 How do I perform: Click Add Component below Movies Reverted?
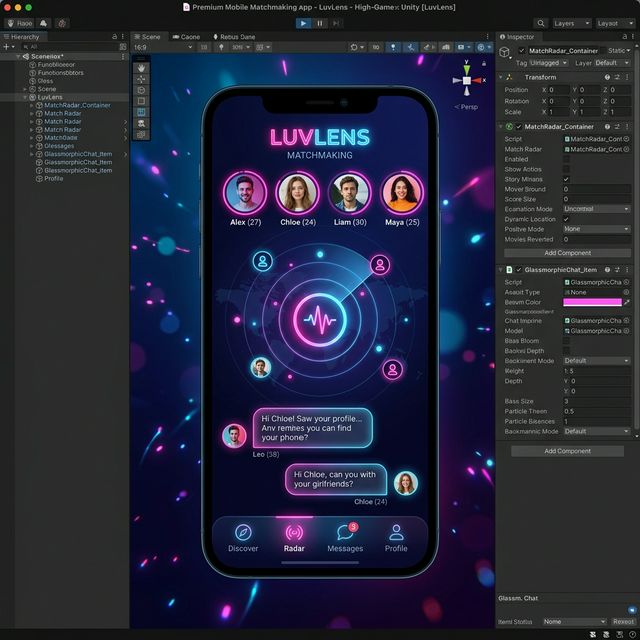tap(567, 253)
